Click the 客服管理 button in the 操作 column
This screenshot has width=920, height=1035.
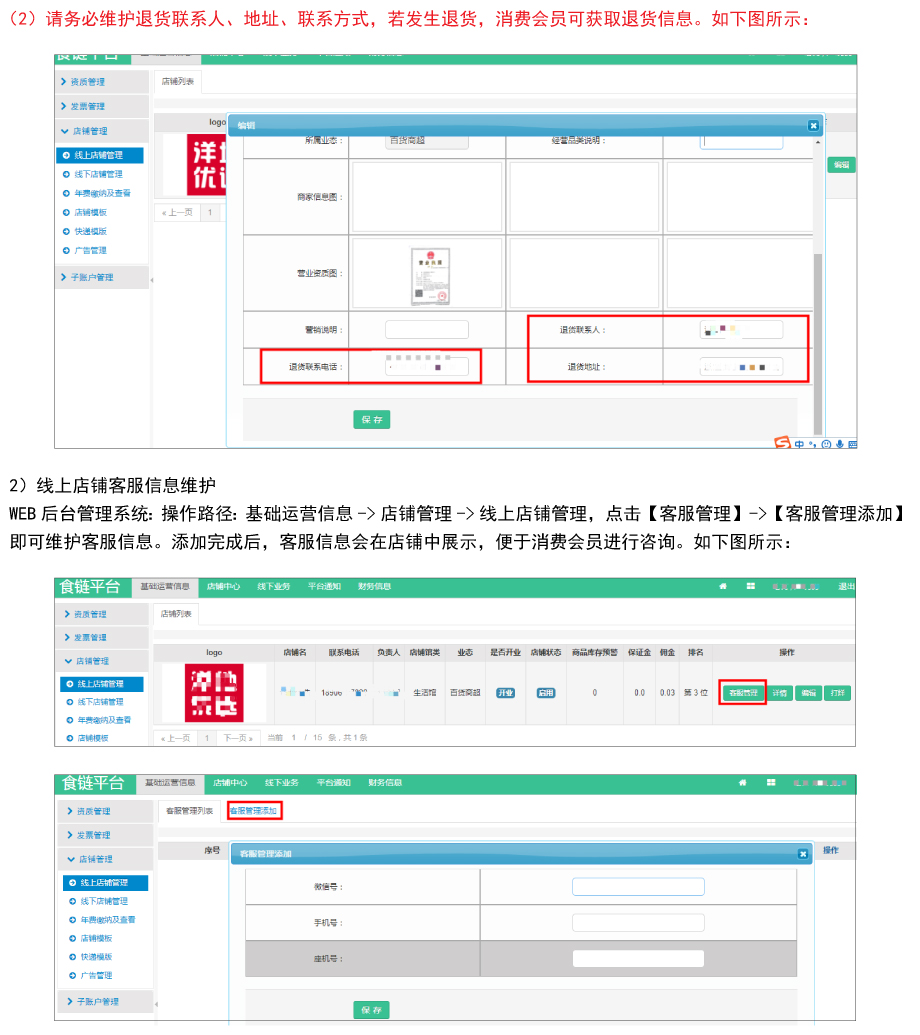[742, 692]
